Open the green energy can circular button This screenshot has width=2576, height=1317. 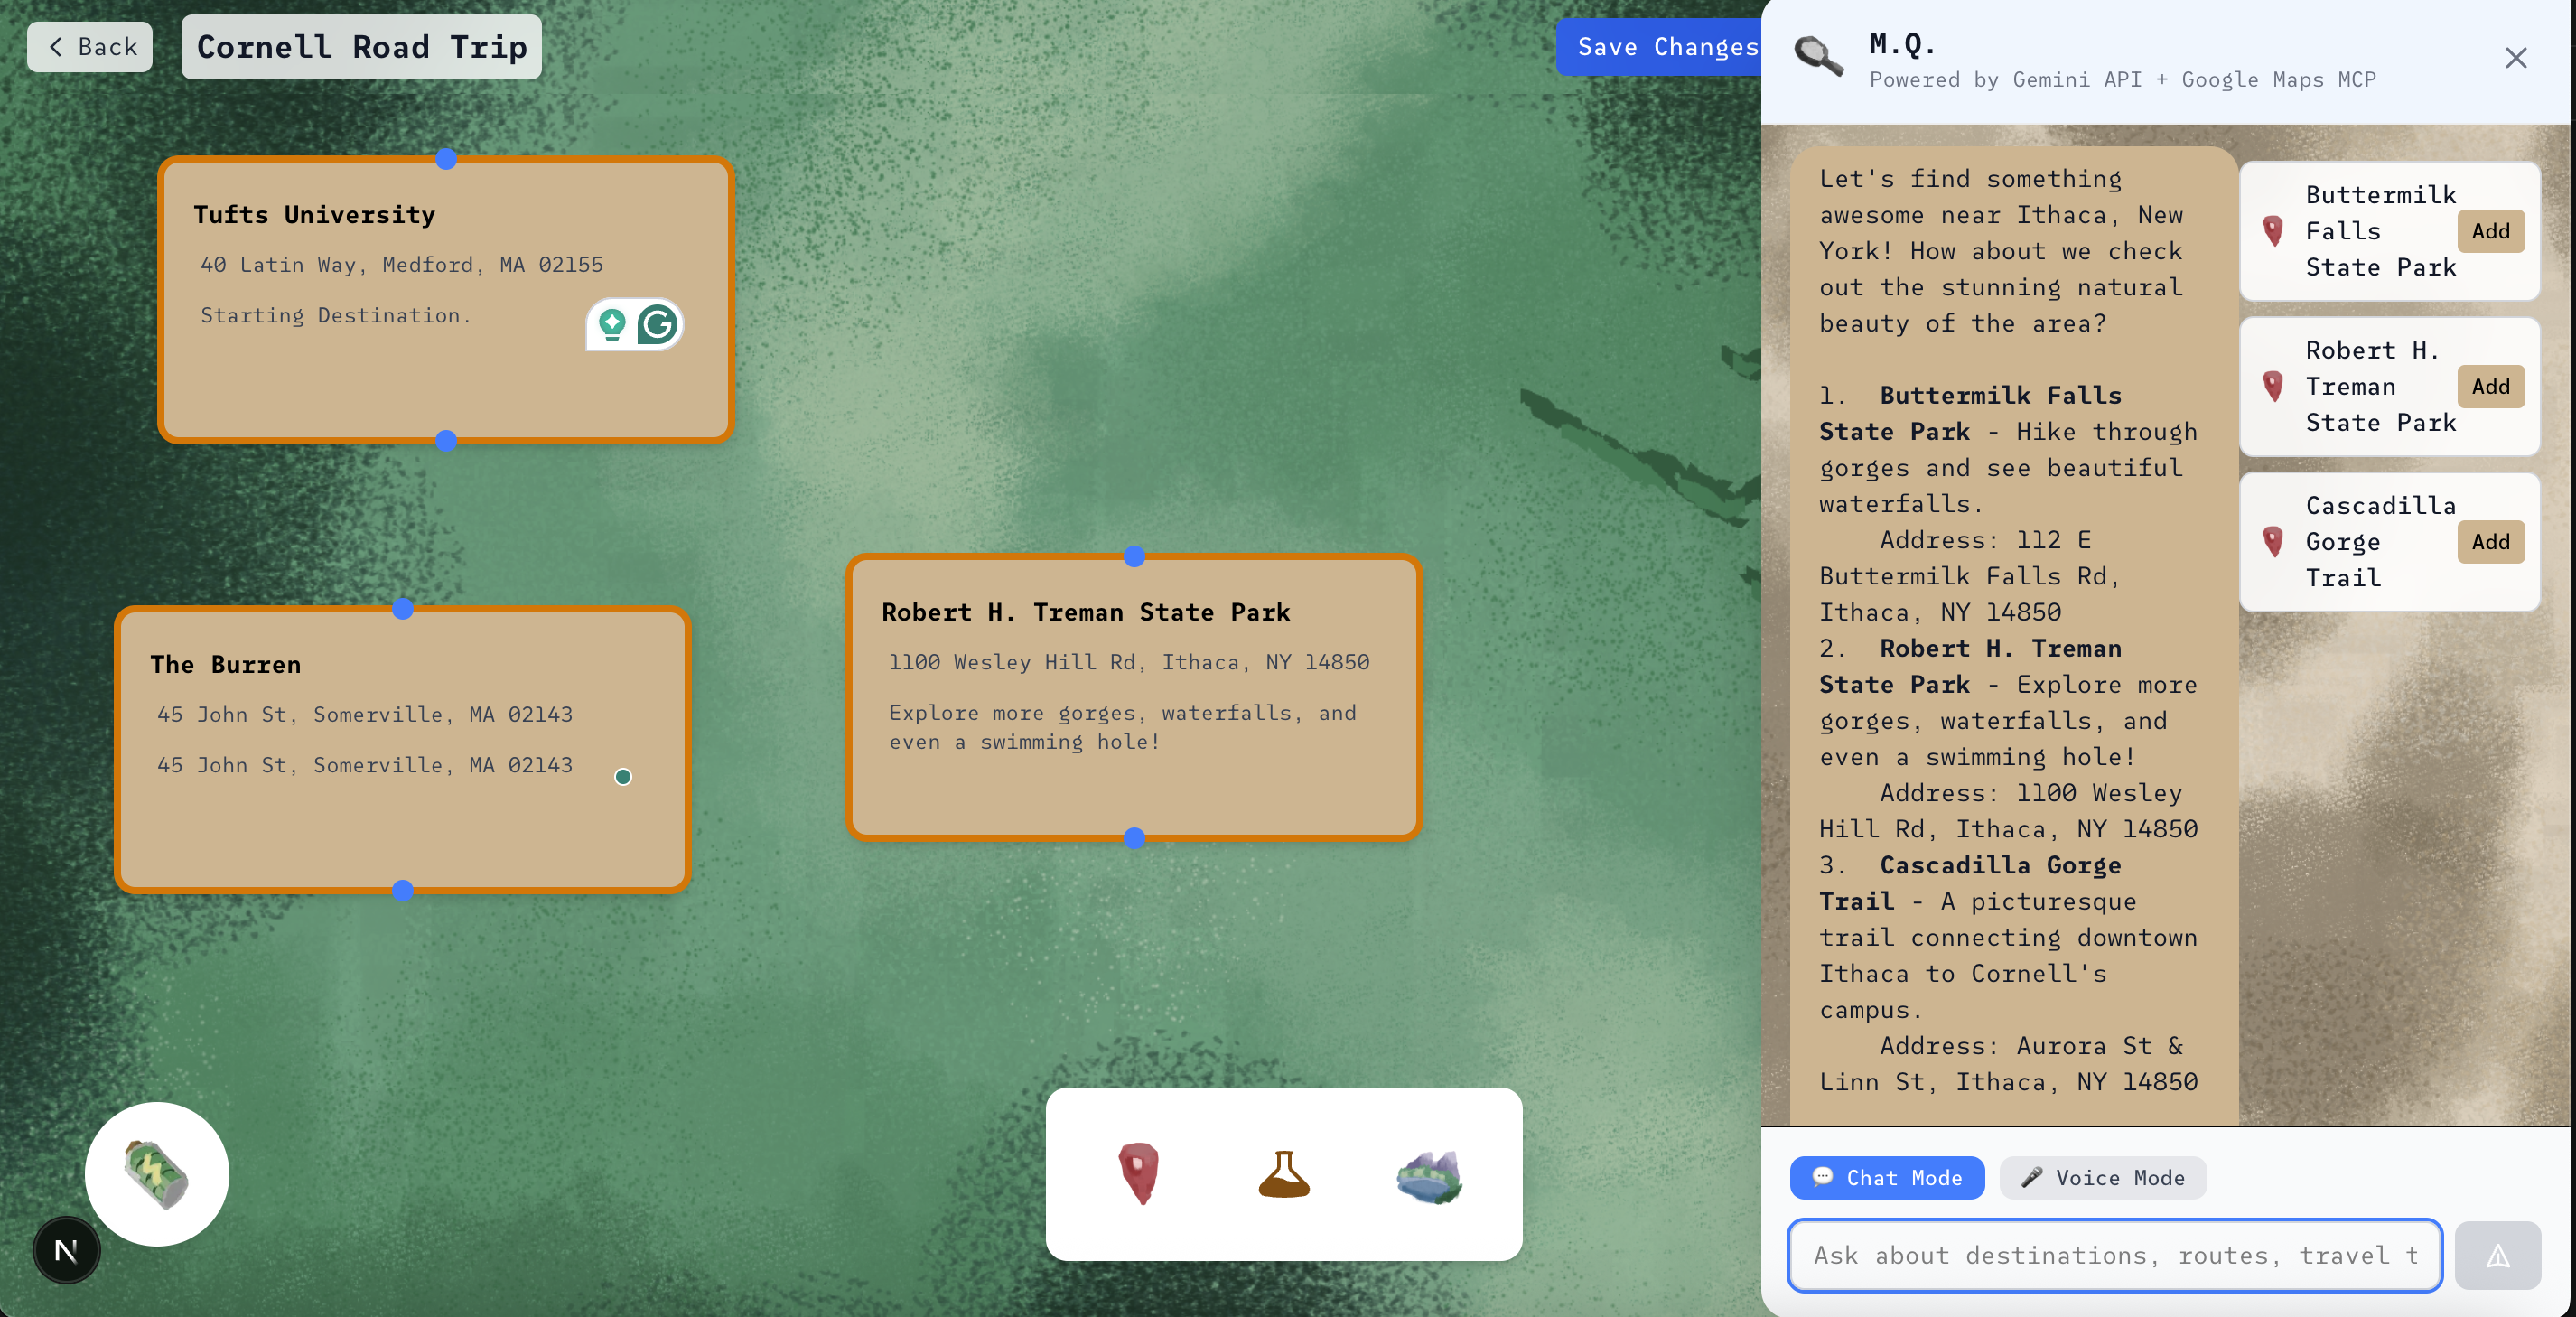[x=157, y=1174]
